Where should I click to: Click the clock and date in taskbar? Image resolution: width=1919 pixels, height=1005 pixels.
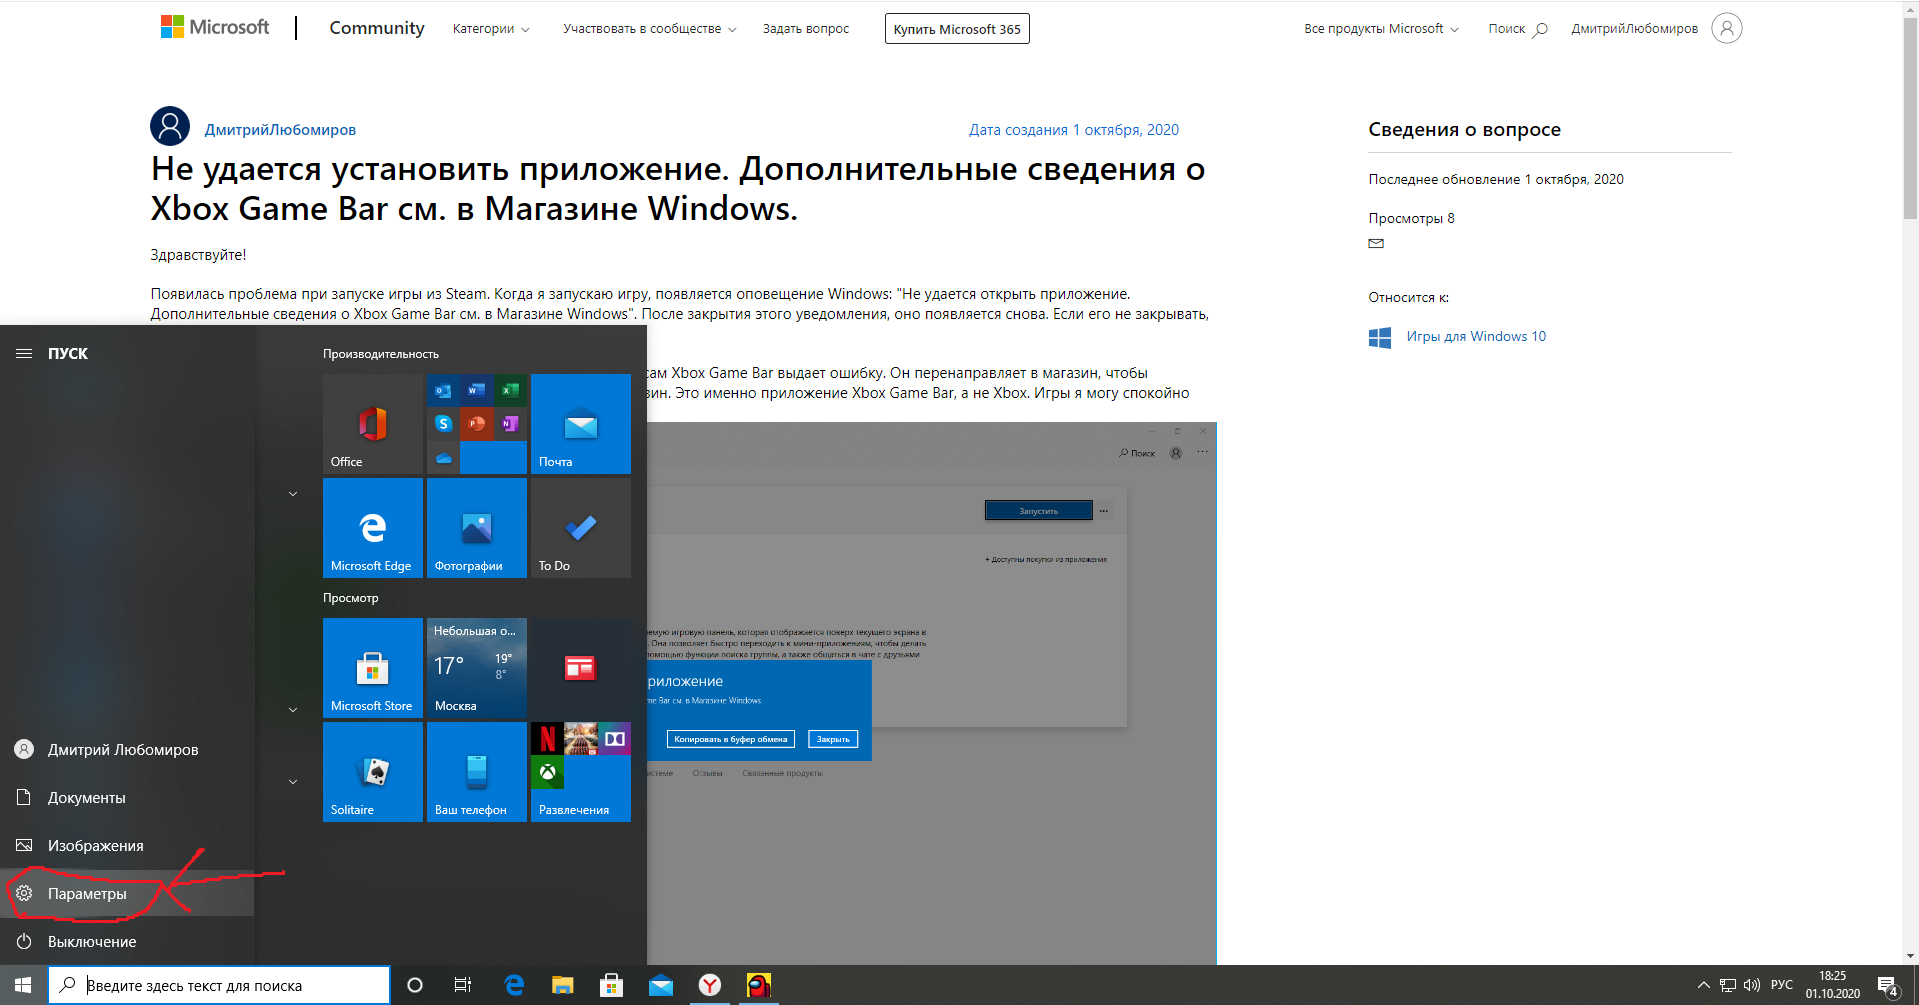[1833, 985]
